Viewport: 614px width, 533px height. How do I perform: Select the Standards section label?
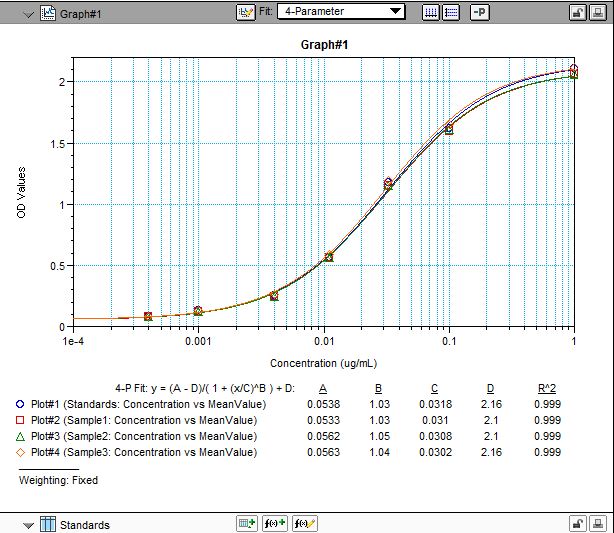85,525
